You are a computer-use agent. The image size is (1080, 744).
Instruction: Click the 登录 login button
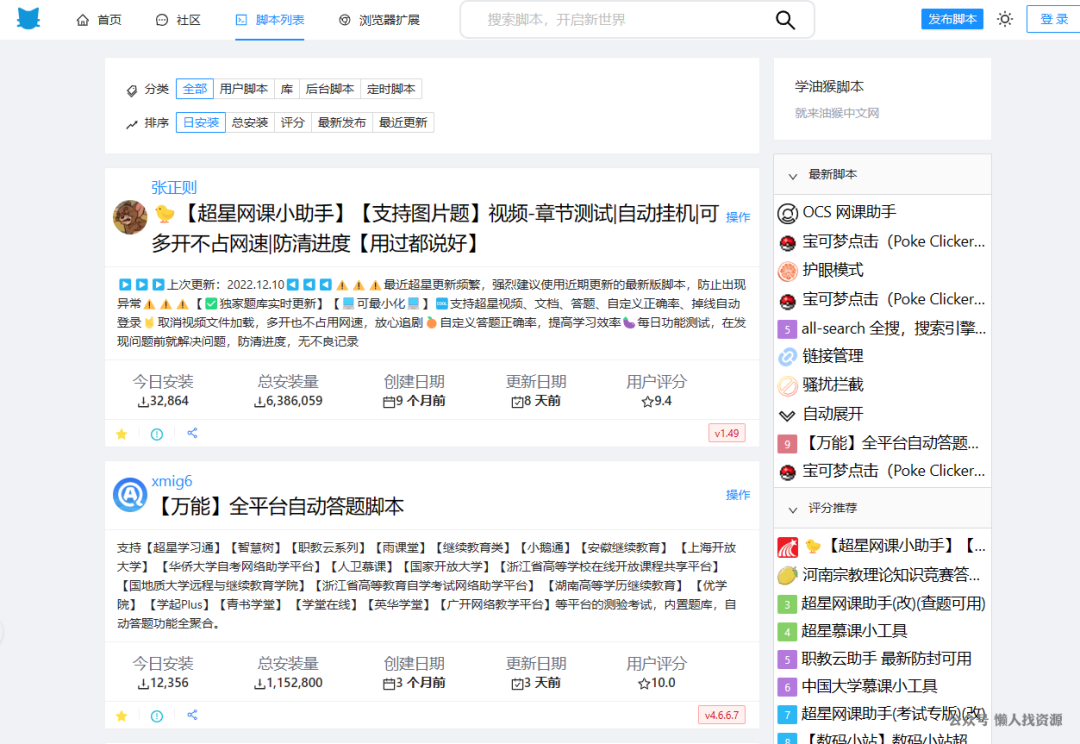tap(1054, 19)
